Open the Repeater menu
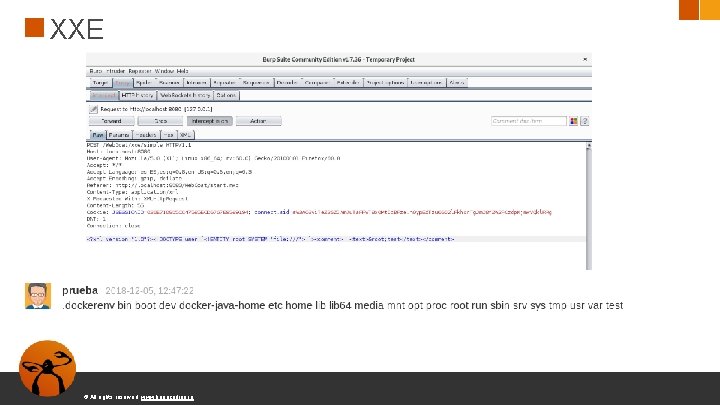The image size is (720, 405). click(x=140, y=71)
